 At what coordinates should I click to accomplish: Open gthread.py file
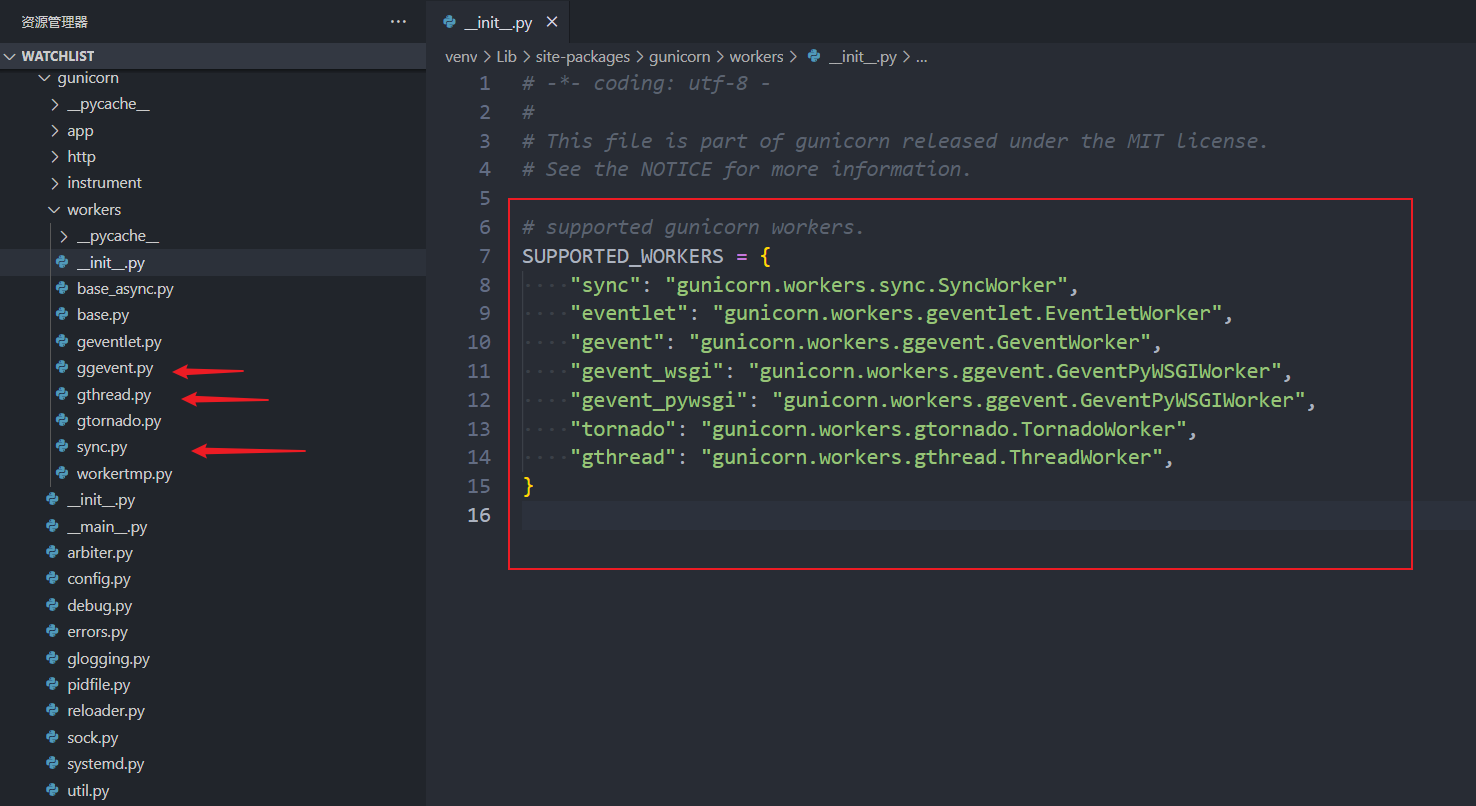tap(213, 395)
